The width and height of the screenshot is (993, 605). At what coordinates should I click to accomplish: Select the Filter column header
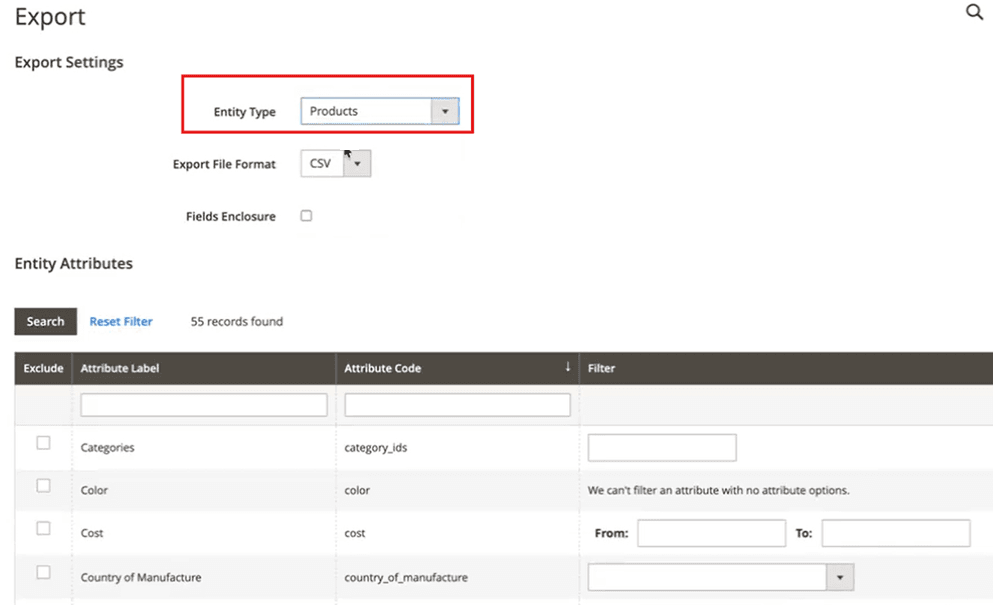786,368
